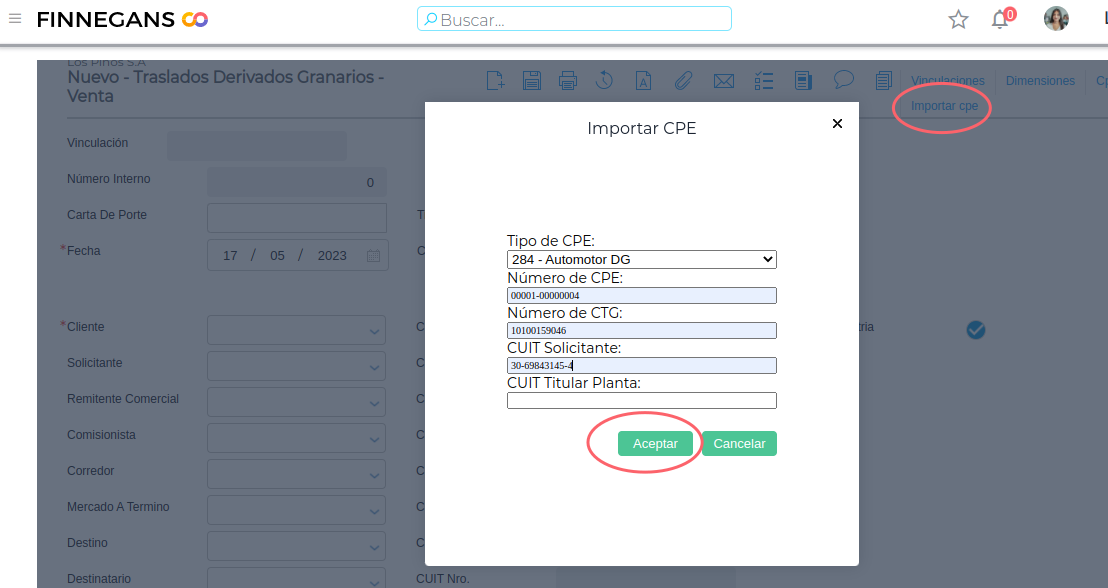Screen dimensions: 1108x588
Task: Click the favorites star icon
Action: (x=959, y=19)
